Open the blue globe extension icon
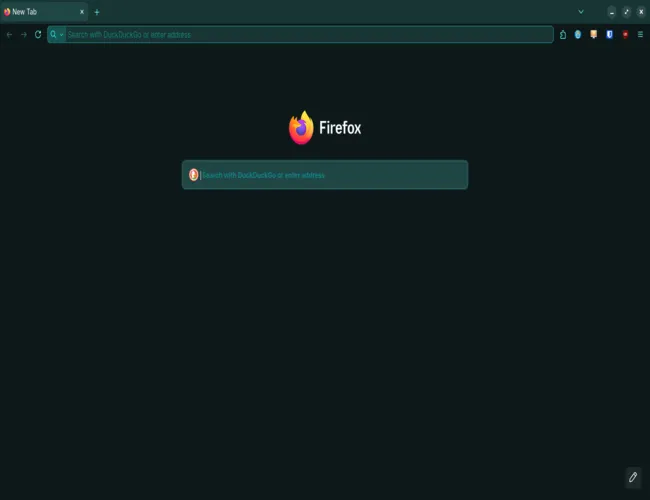This screenshot has width=650, height=500. [578, 34]
